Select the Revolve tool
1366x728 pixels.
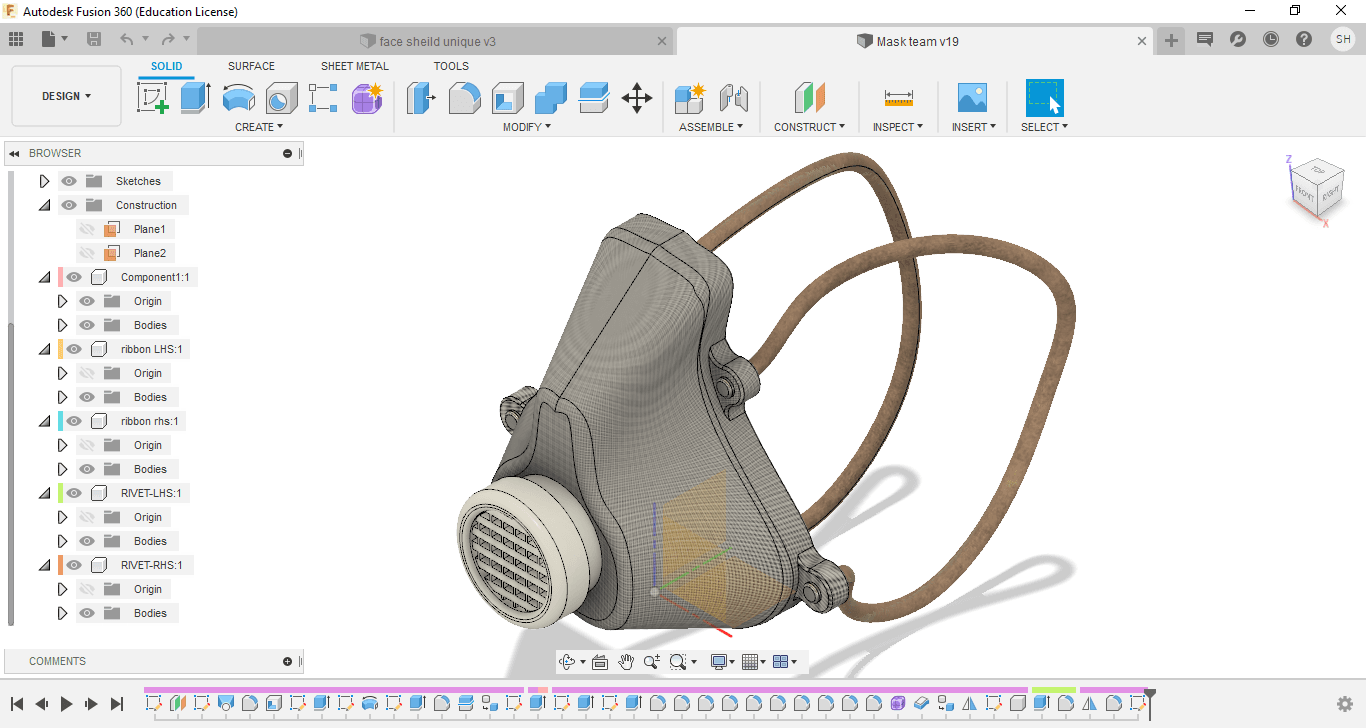tap(238, 98)
